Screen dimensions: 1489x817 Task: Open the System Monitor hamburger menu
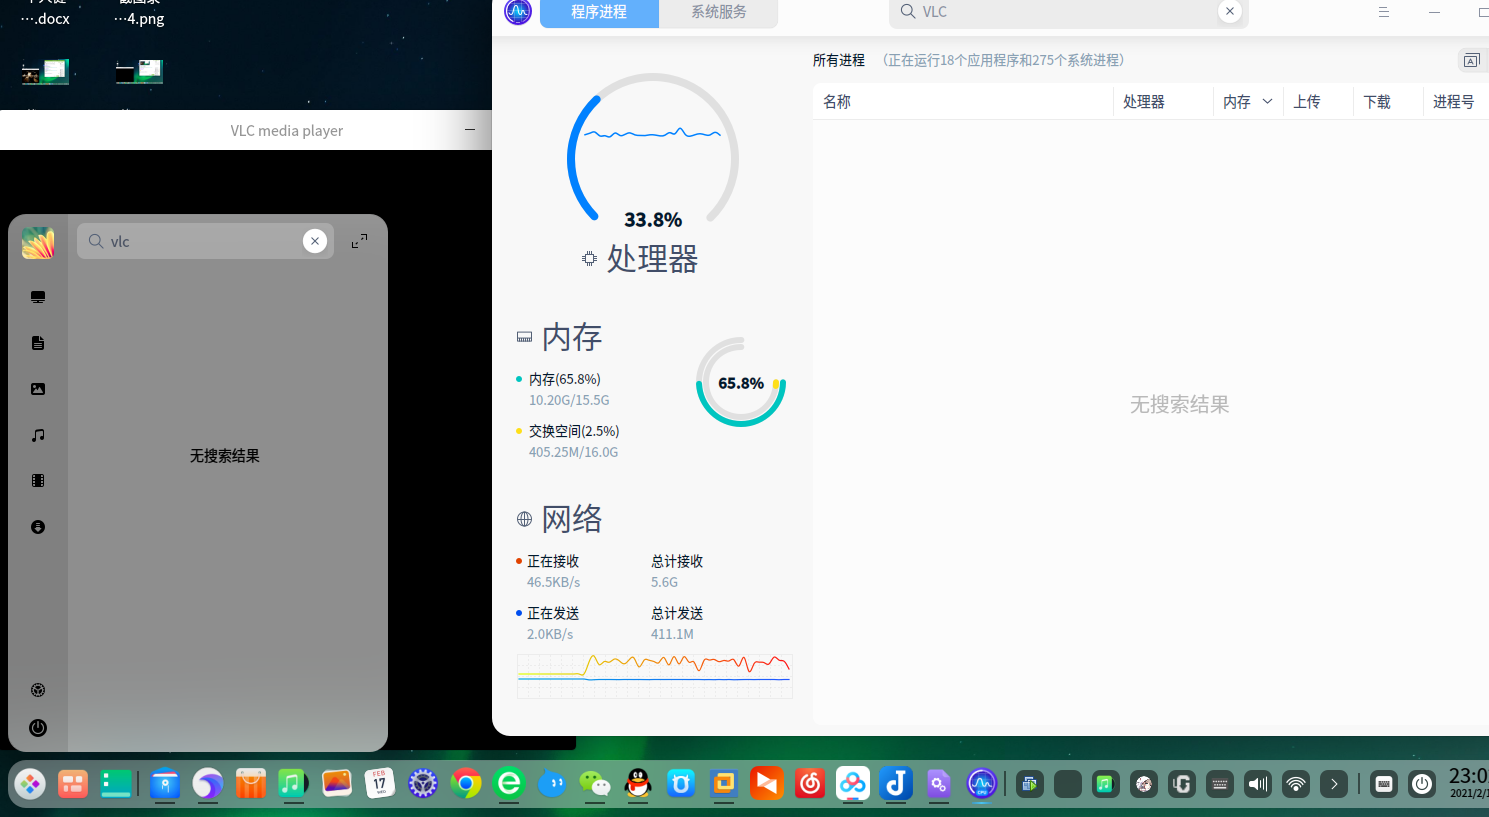[1384, 12]
